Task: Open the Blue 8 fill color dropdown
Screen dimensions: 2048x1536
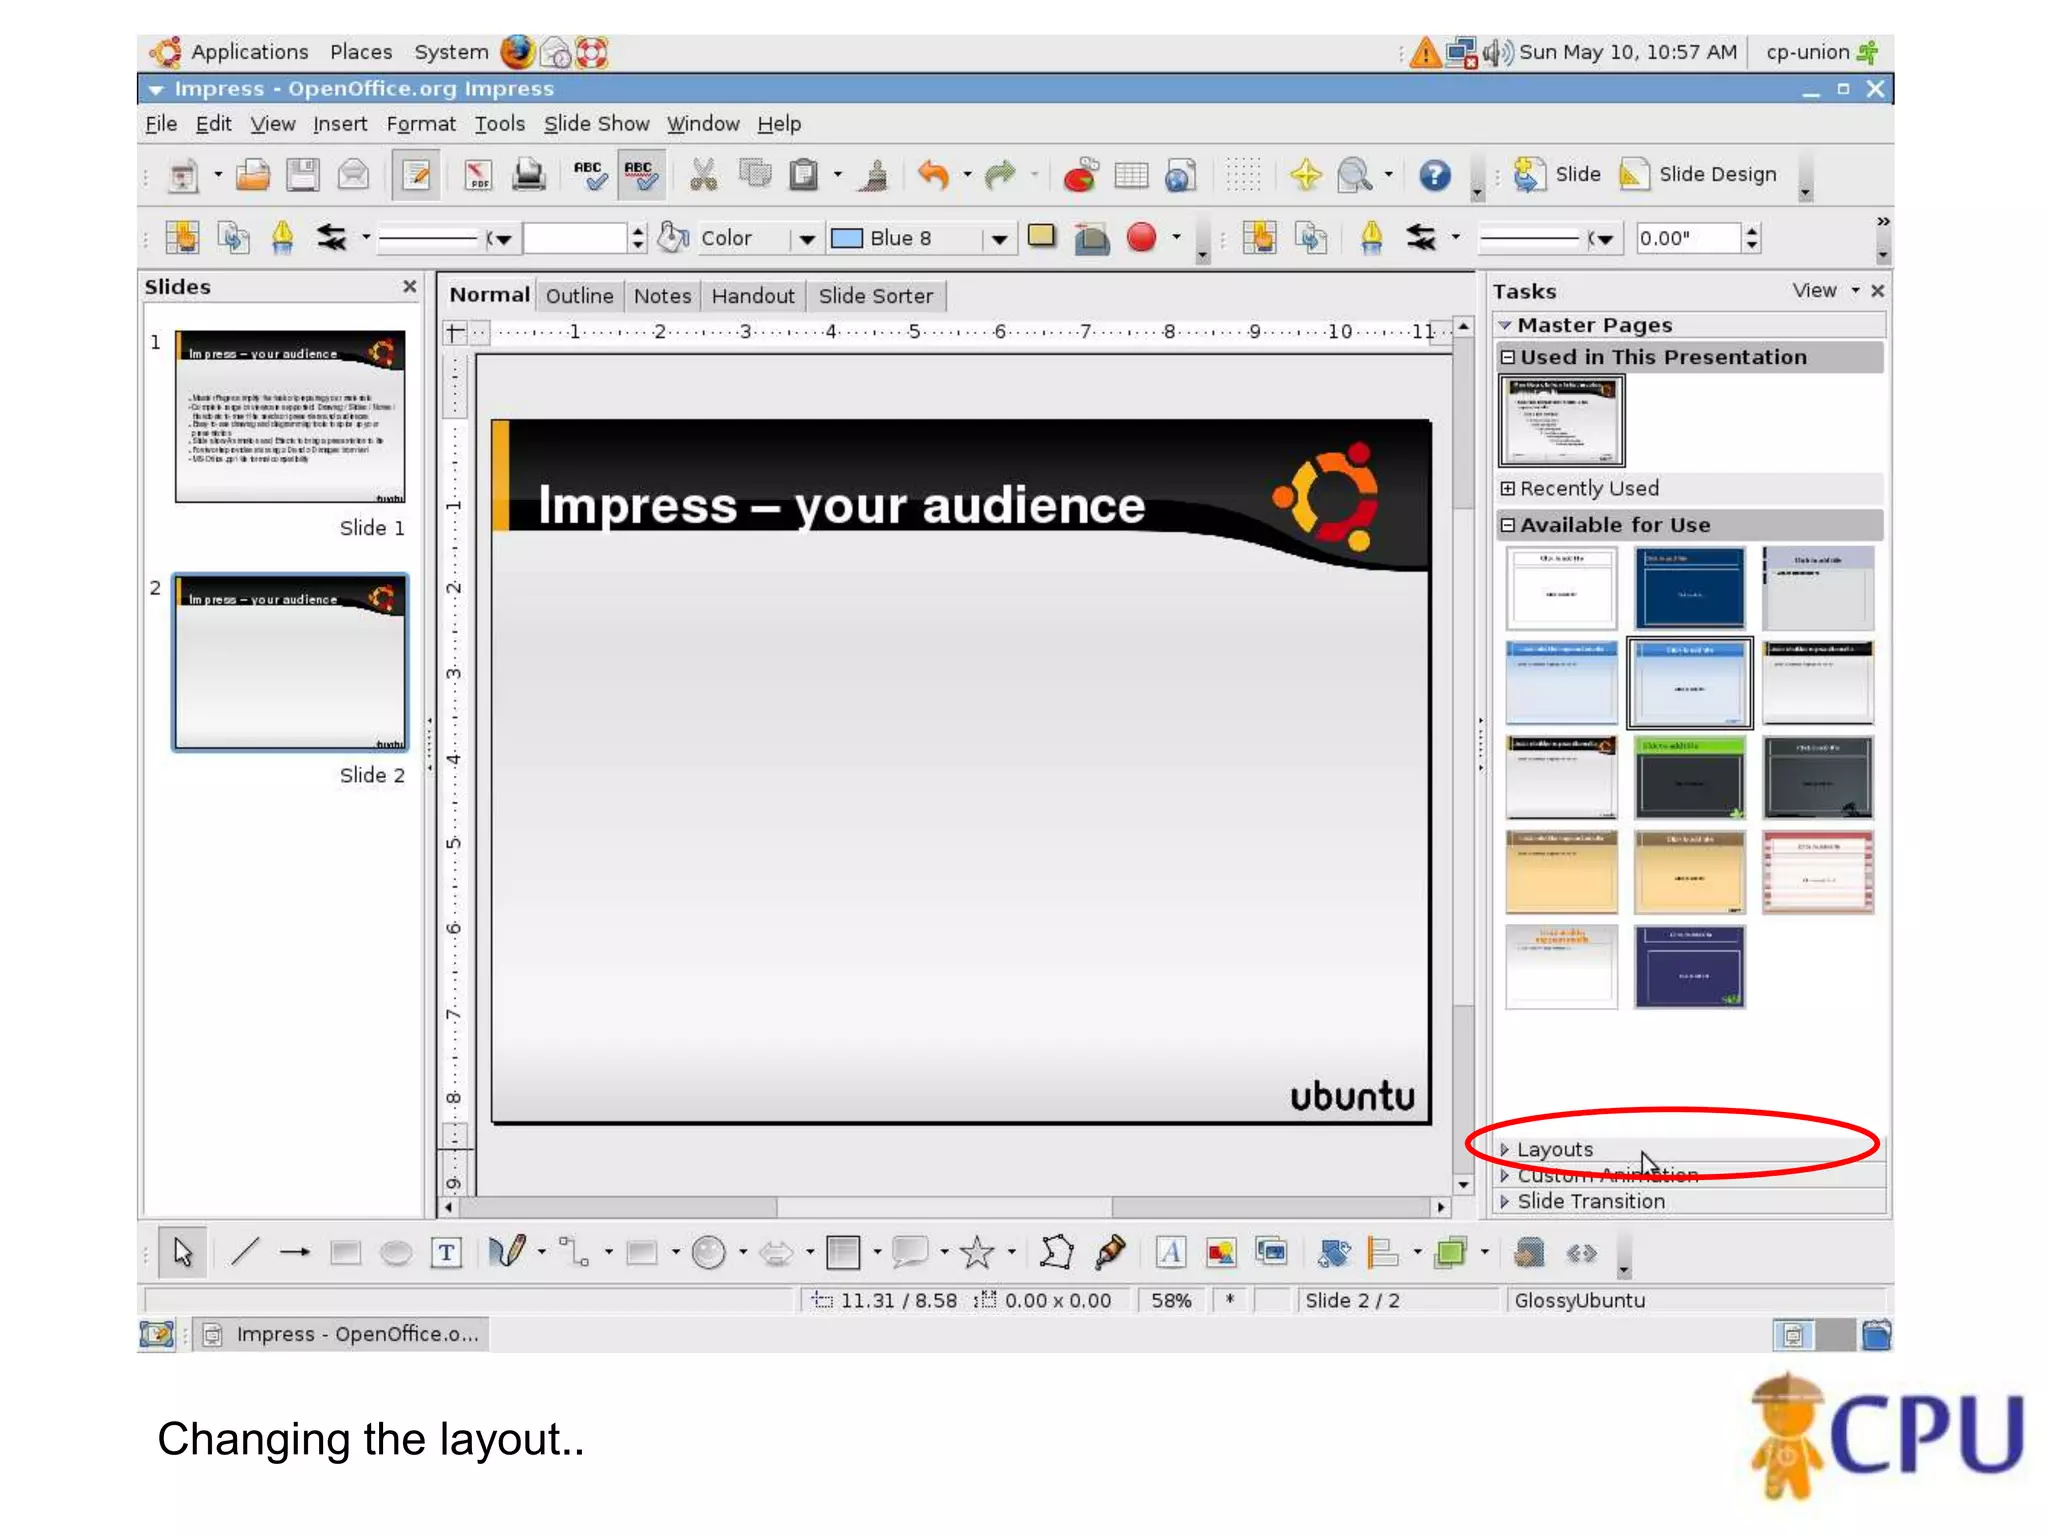Action: pos(998,239)
